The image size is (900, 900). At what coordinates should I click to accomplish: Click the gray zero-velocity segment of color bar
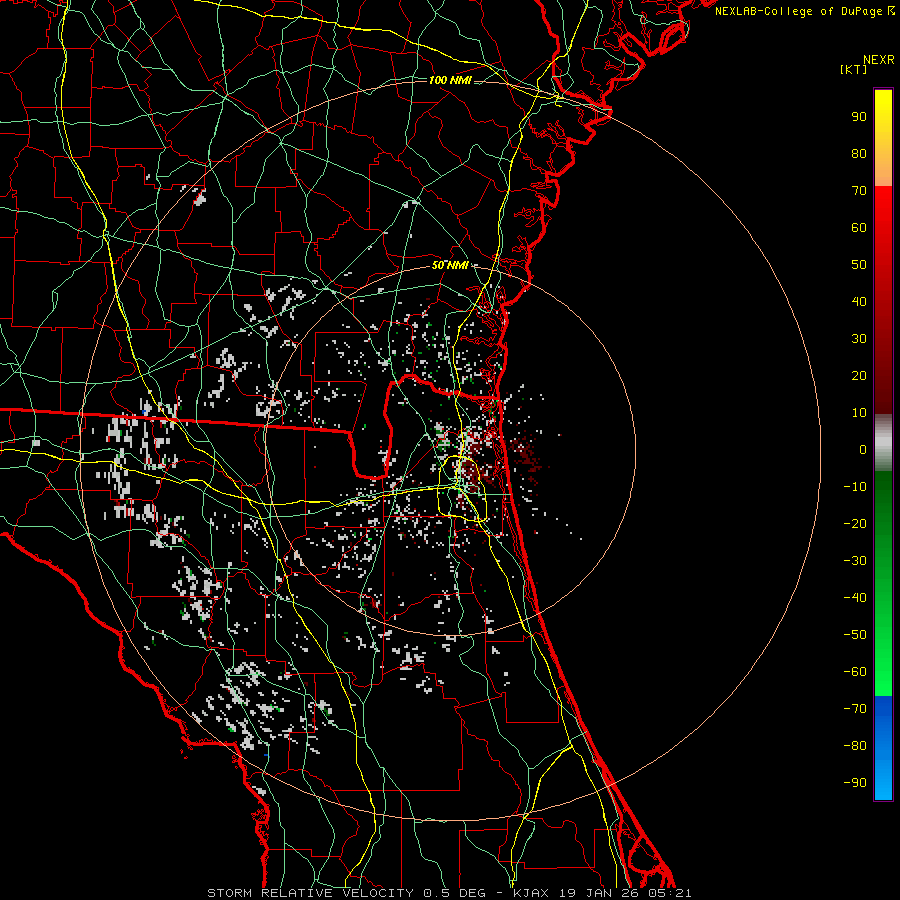tap(883, 443)
